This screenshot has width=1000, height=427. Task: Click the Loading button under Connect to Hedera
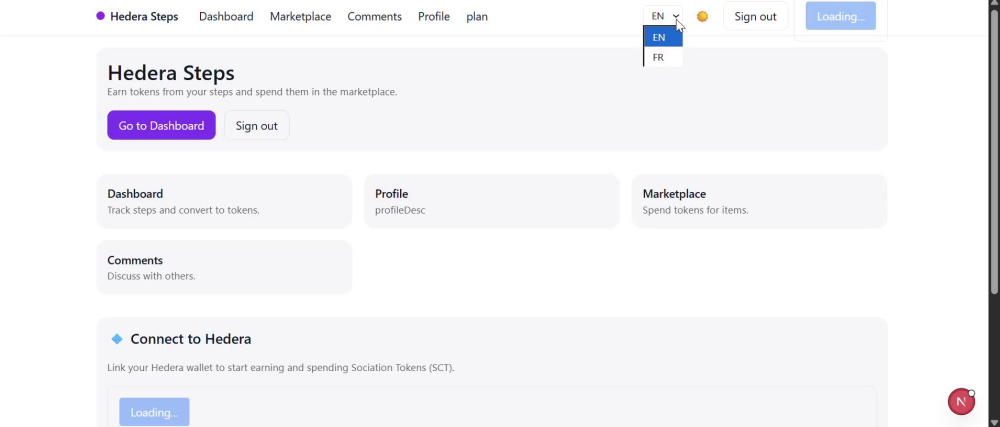154,412
